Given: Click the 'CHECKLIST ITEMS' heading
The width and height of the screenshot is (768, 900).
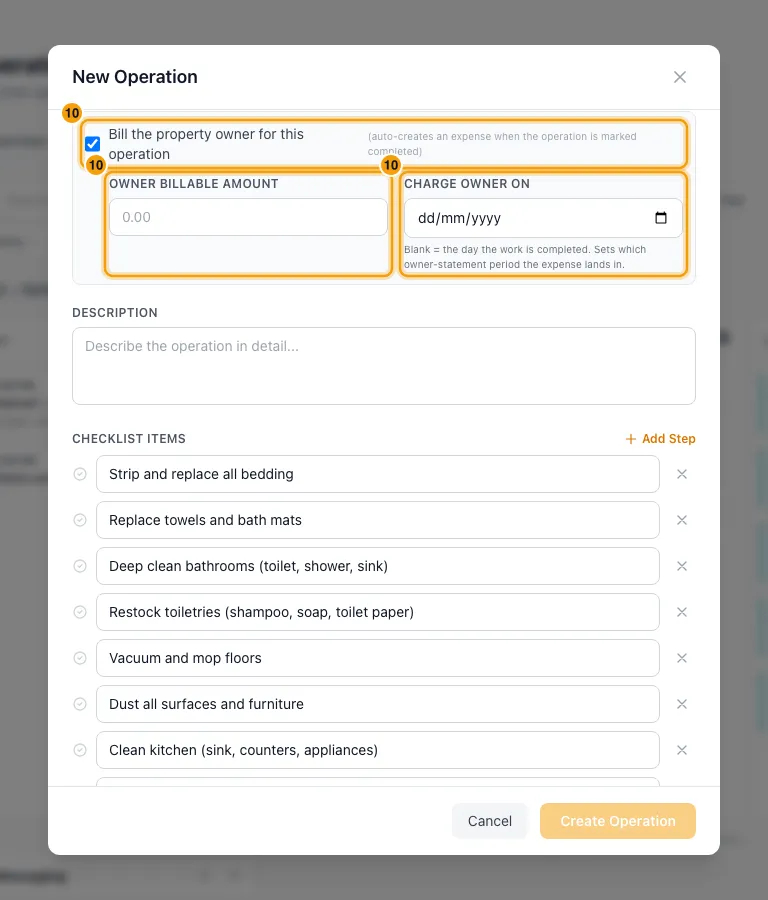Looking at the screenshot, I should point(129,439).
